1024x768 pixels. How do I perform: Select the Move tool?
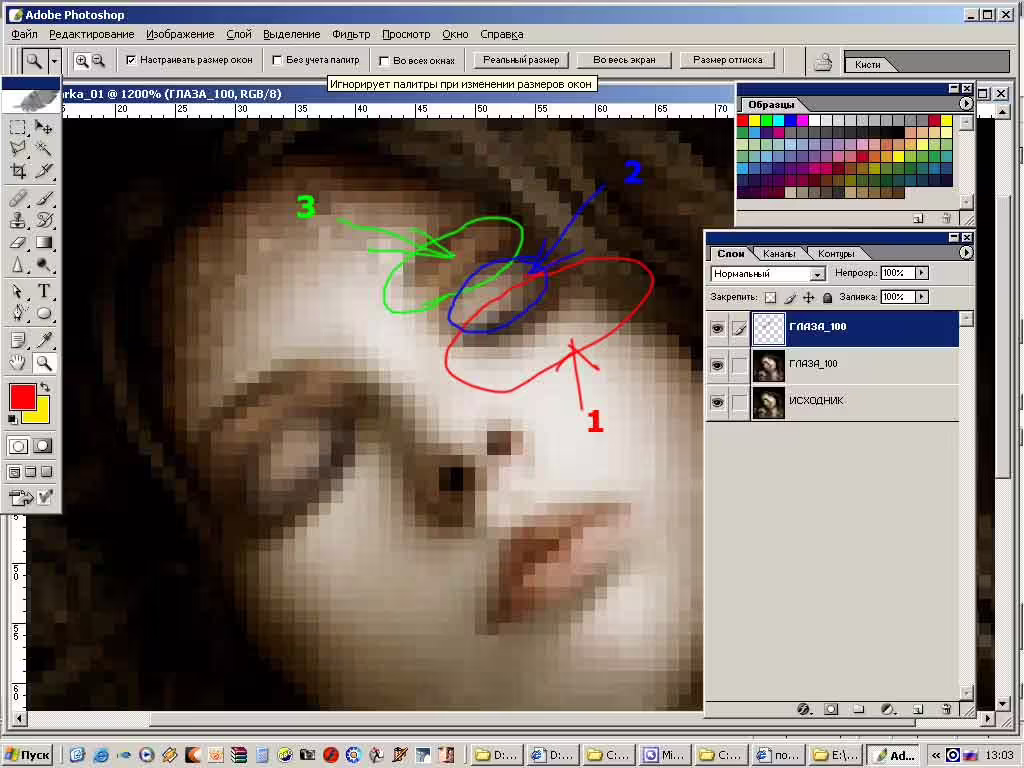pyautogui.click(x=44, y=127)
